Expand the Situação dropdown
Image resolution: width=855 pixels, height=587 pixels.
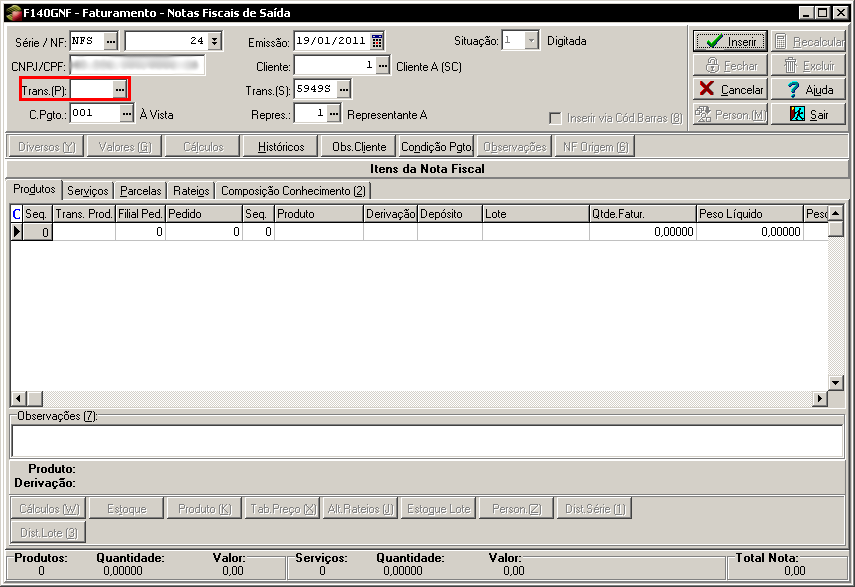coord(531,41)
